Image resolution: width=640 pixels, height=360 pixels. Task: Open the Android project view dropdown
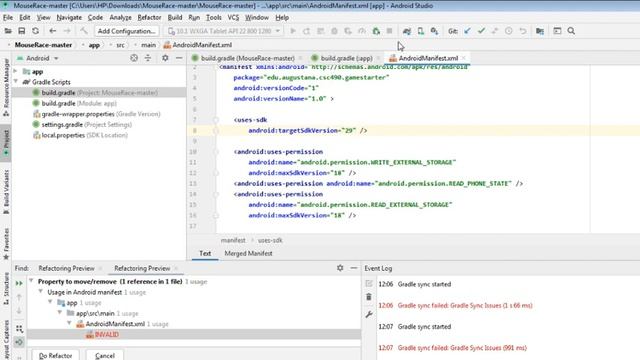pos(38,58)
